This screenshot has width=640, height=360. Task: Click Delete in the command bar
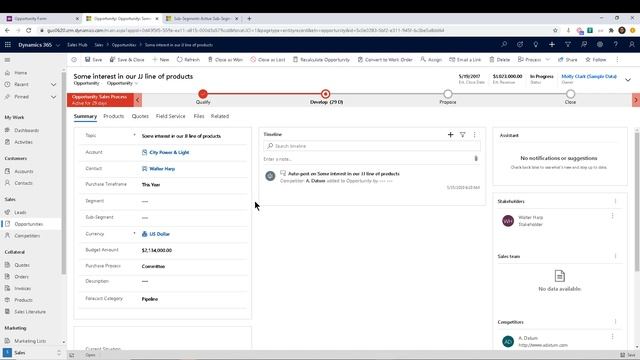[500, 60]
